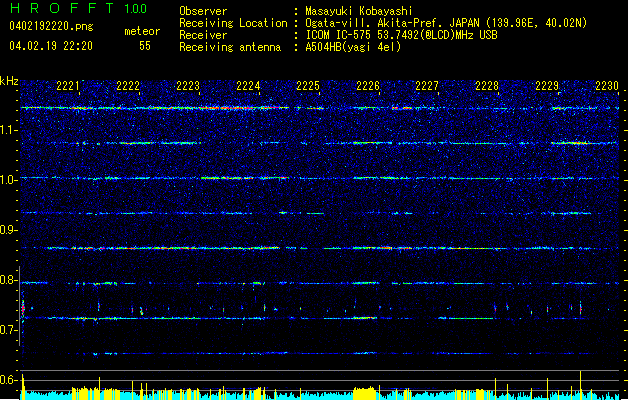This screenshot has width=629, height=400.
Task: Click the 2222 time marker
Action: click(128, 86)
